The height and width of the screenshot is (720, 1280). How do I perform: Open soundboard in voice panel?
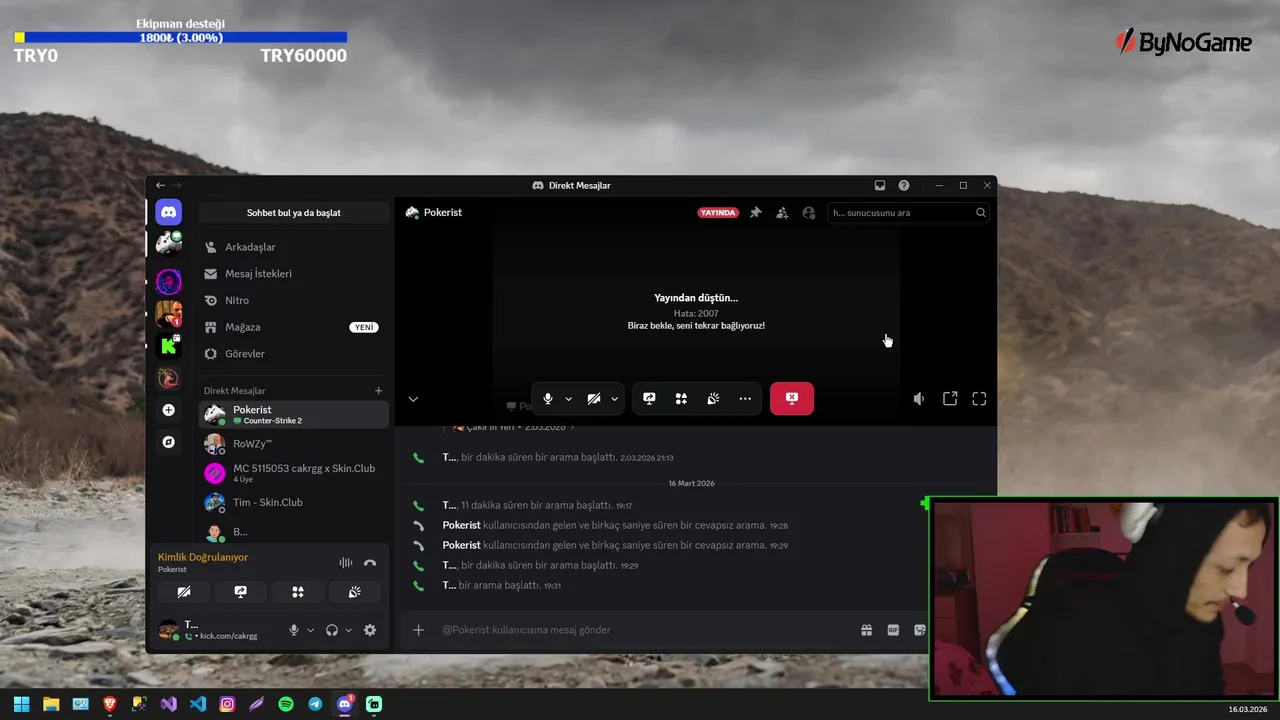coord(355,592)
